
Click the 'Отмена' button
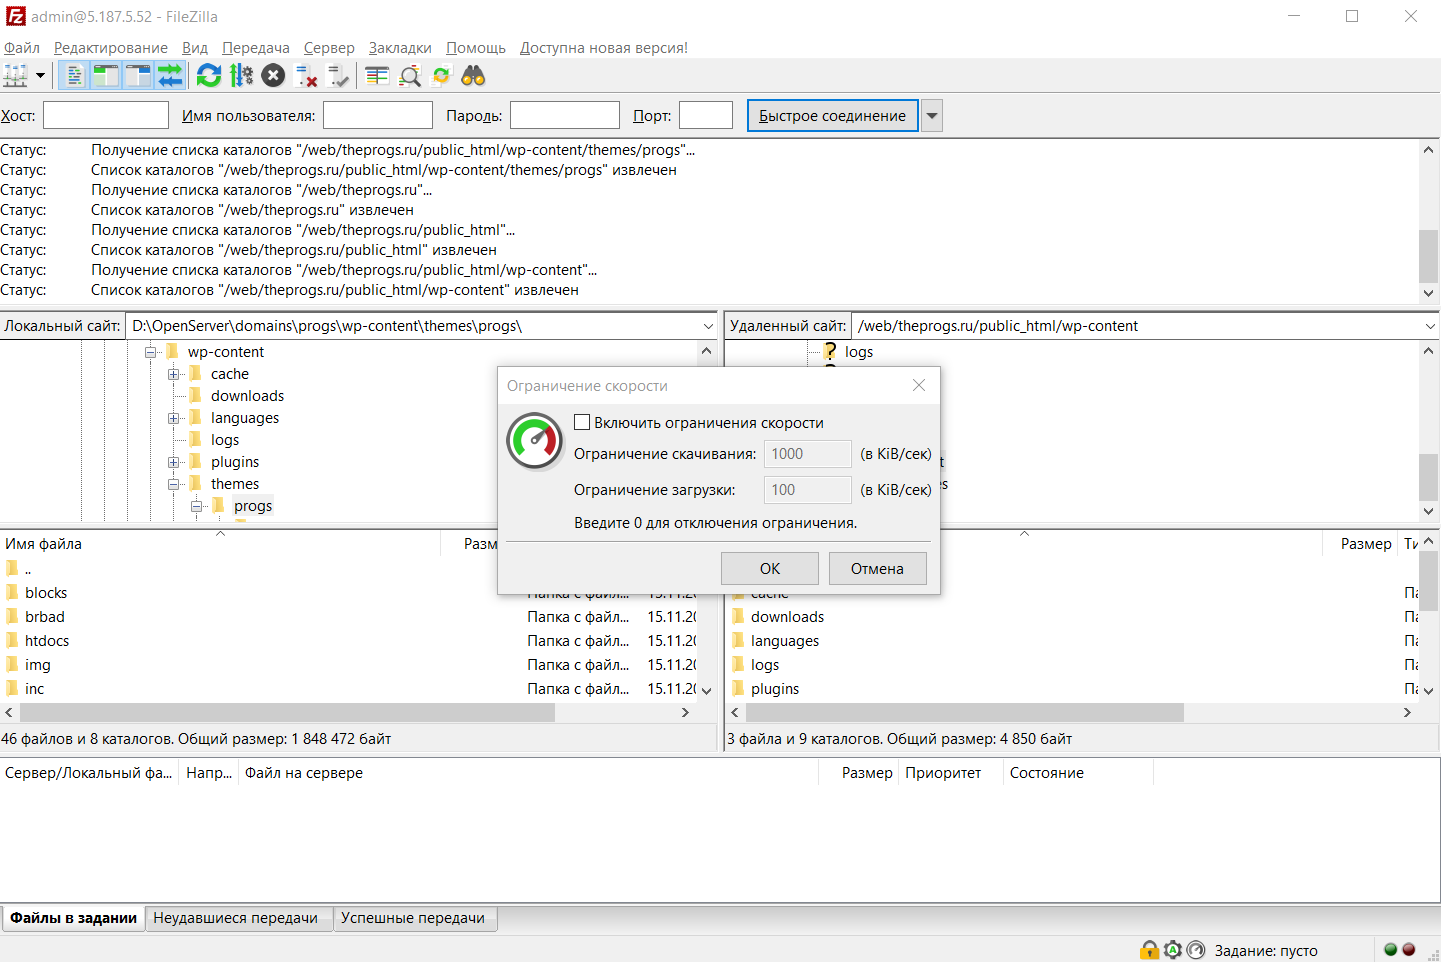coord(877,568)
